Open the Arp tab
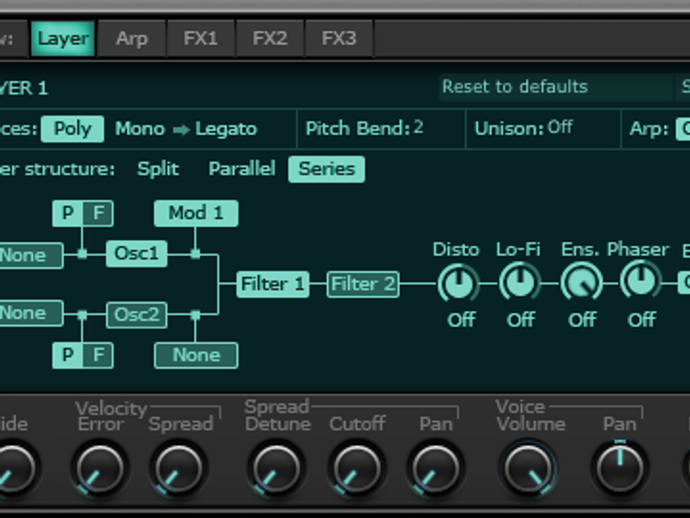The height and width of the screenshot is (518, 690). (132, 39)
